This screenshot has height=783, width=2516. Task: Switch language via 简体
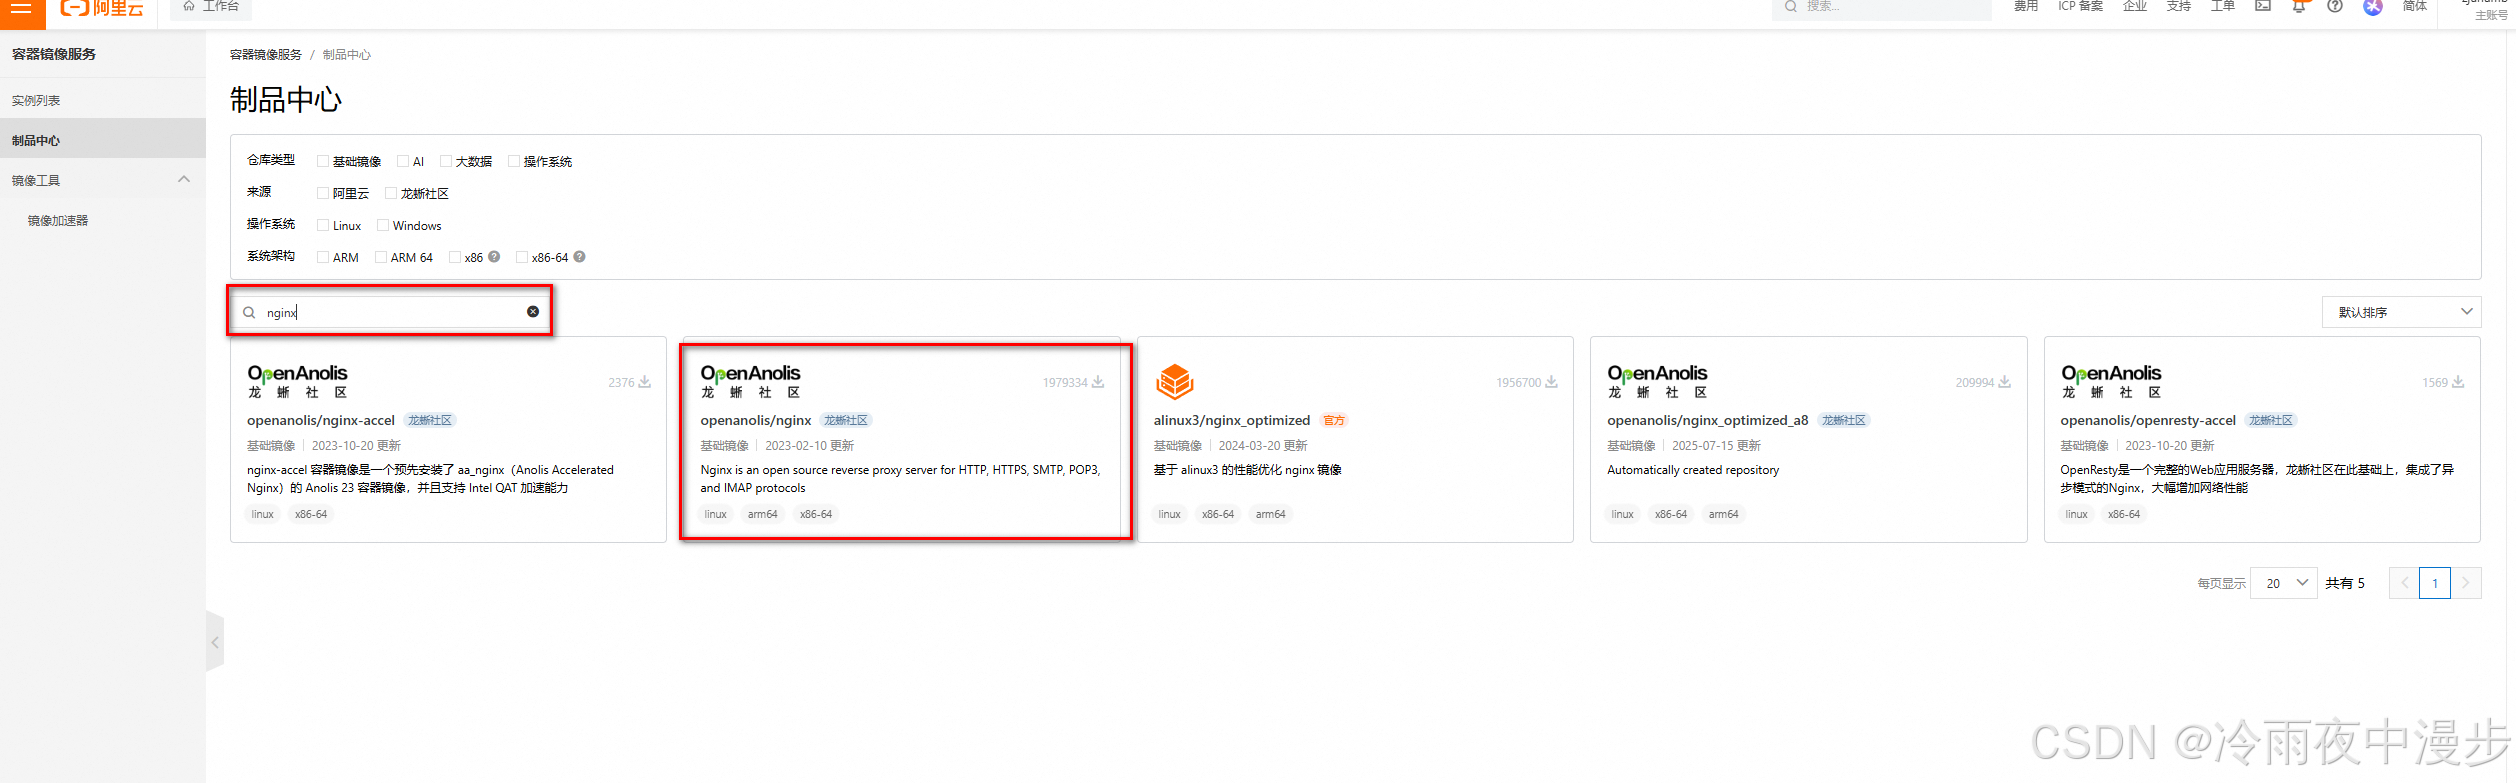click(2415, 6)
